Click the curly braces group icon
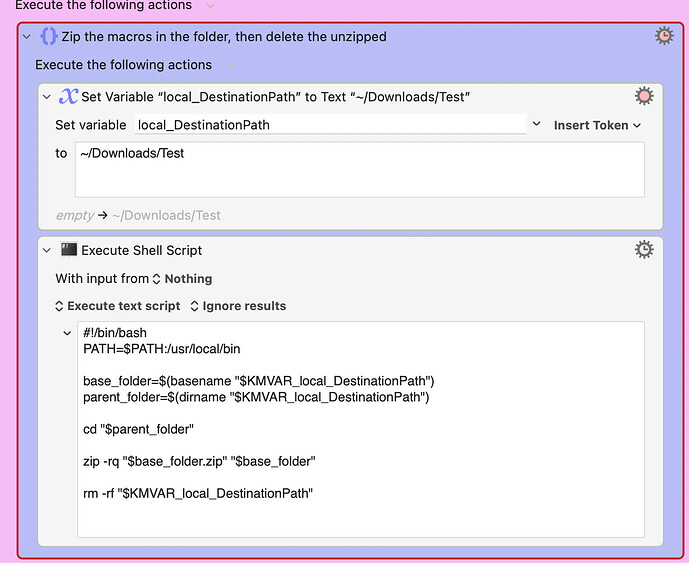 tap(49, 37)
